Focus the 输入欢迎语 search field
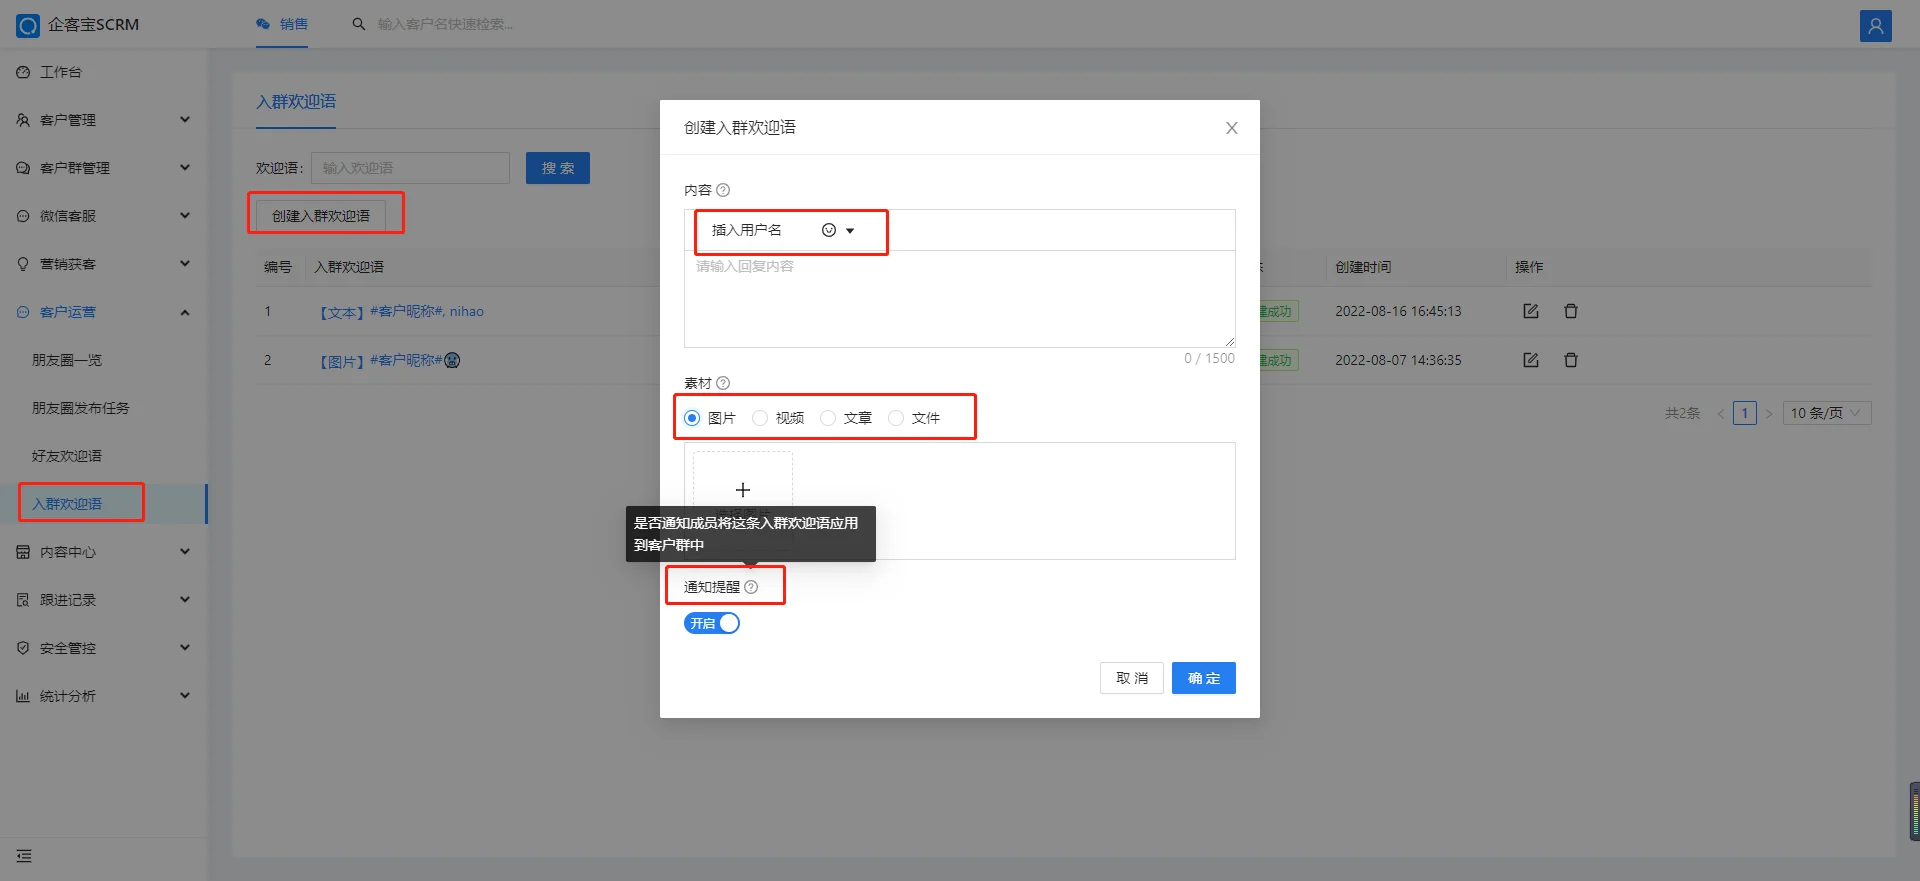Screen dimensions: 1920x881 coord(410,168)
